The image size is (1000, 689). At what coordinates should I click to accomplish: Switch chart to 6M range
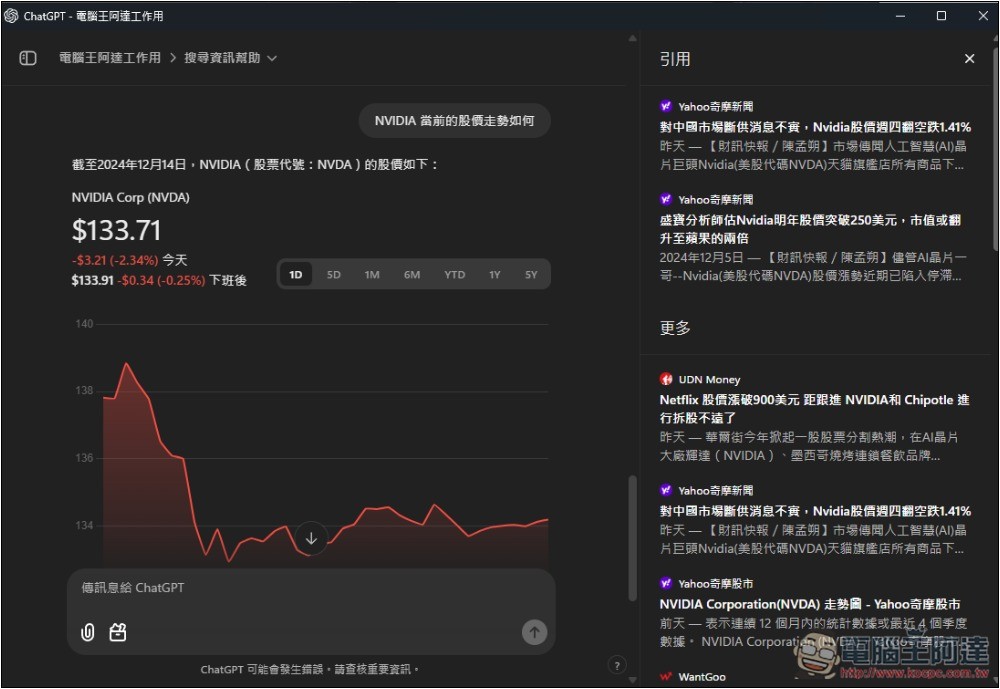[x=412, y=274]
